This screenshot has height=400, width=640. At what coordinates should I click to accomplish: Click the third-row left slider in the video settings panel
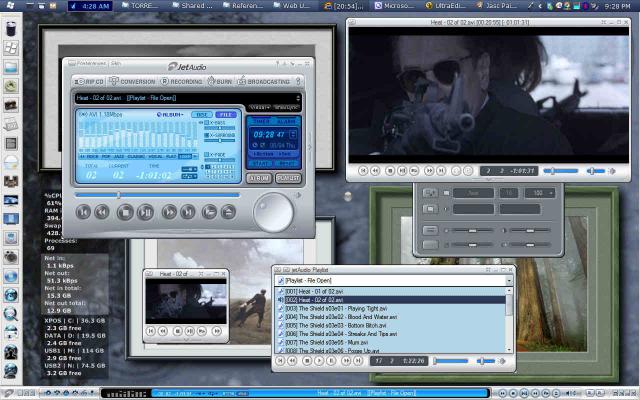point(472,231)
